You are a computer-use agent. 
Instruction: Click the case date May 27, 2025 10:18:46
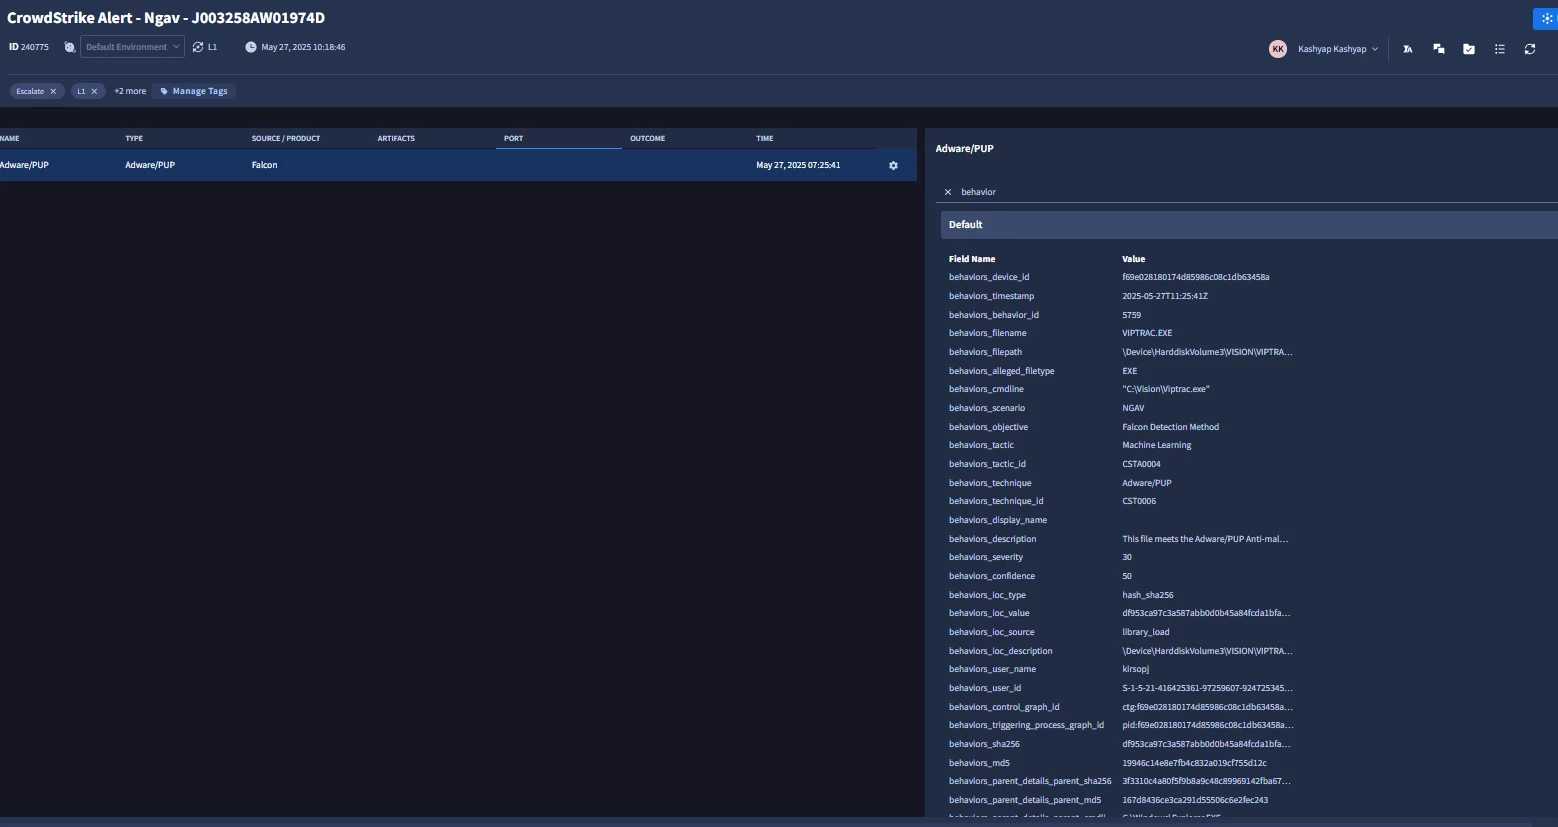pos(303,47)
